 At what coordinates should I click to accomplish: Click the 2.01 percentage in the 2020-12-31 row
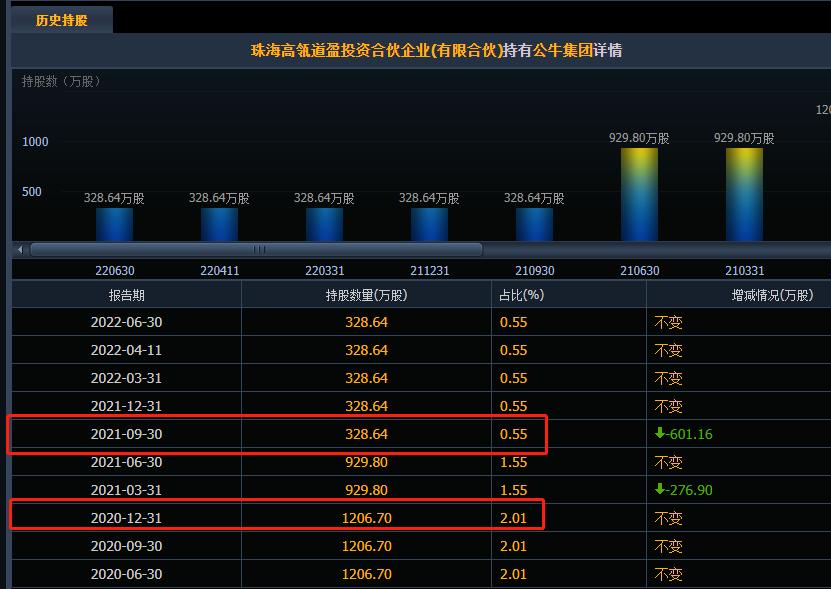514,518
